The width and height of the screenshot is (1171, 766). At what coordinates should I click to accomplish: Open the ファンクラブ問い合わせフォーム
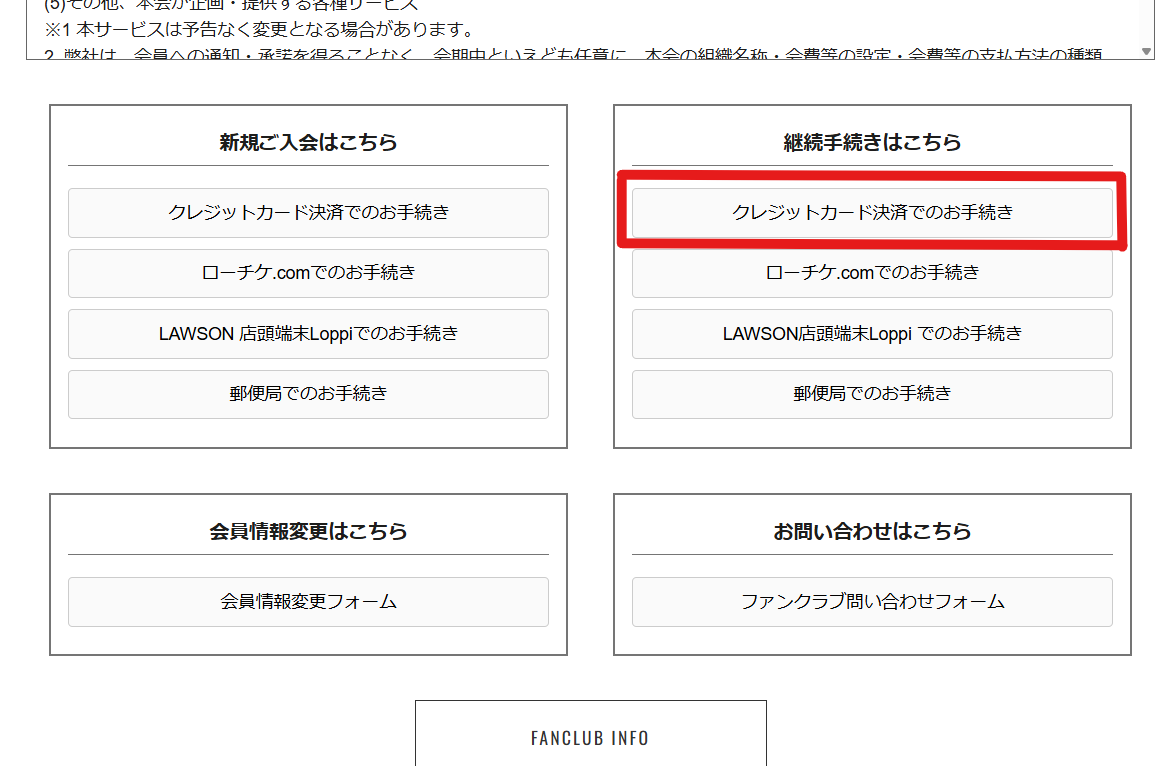click(872, 602)
